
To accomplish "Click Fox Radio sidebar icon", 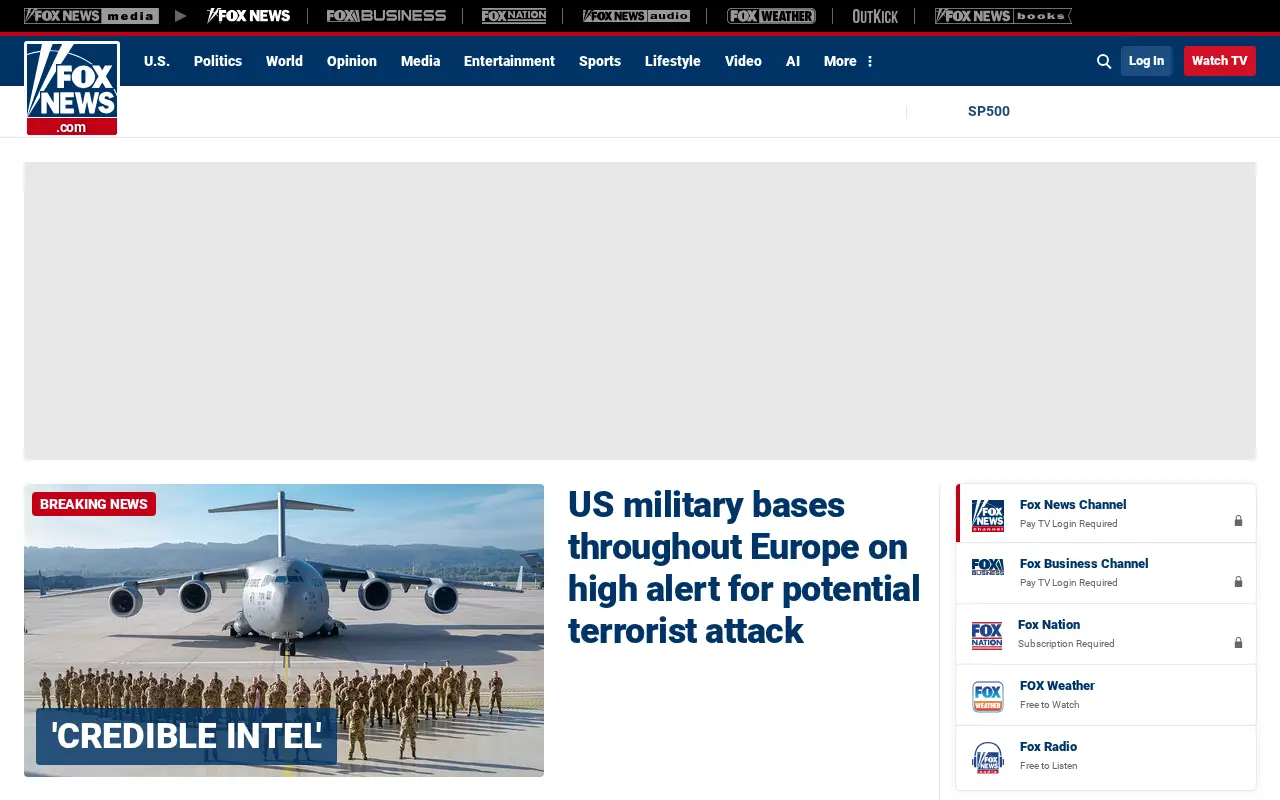I will 988,757.
